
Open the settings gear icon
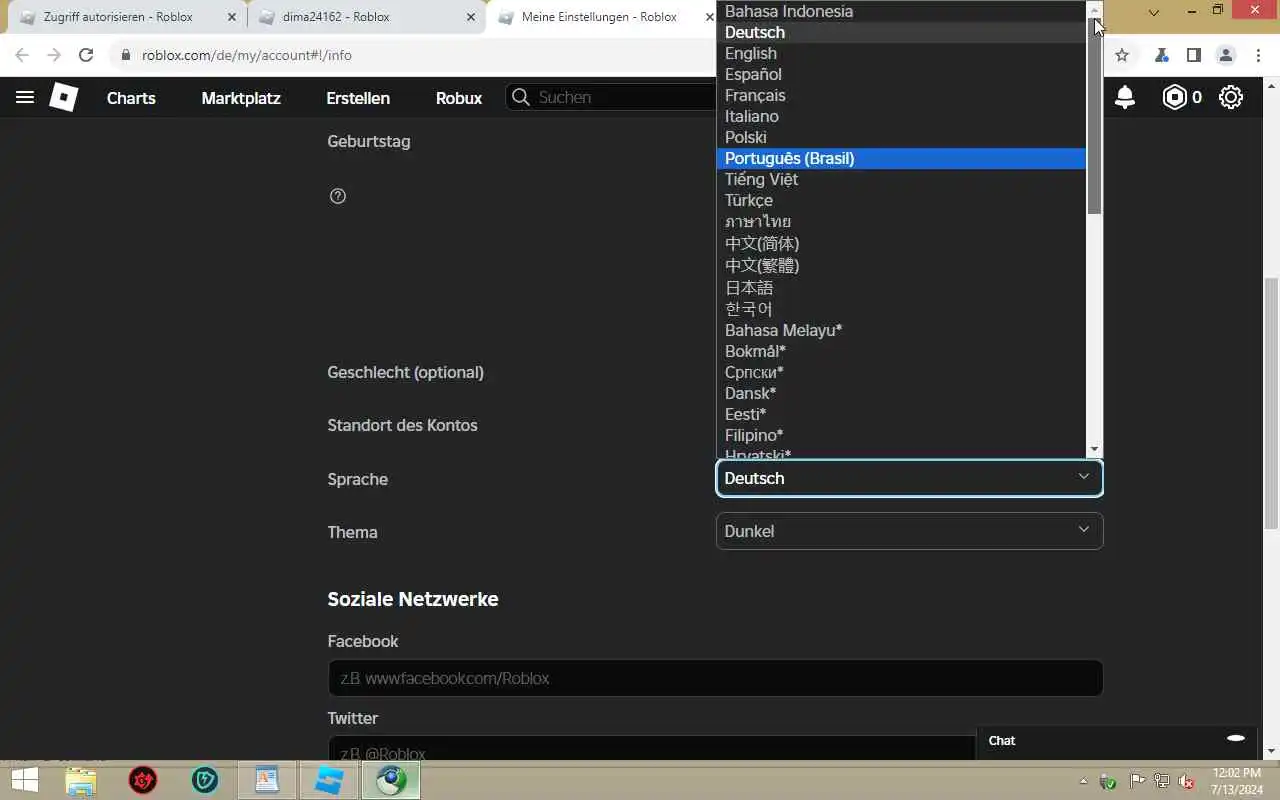coord(1231,97)
